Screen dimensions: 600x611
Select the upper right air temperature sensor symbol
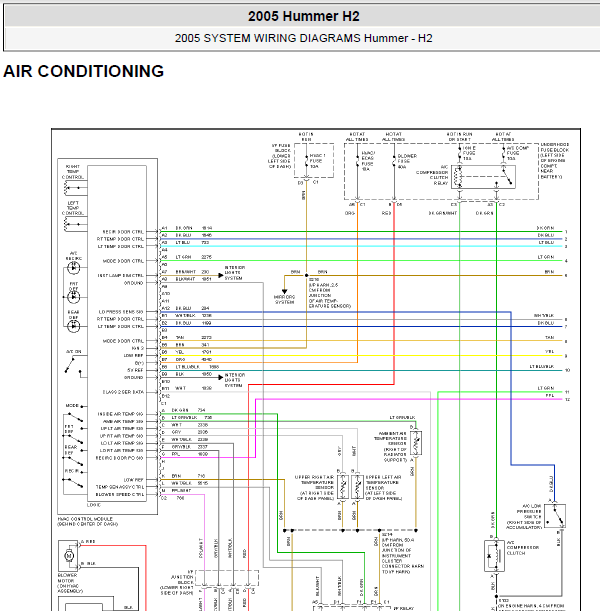pyautogui.click(x=342, y=486)
